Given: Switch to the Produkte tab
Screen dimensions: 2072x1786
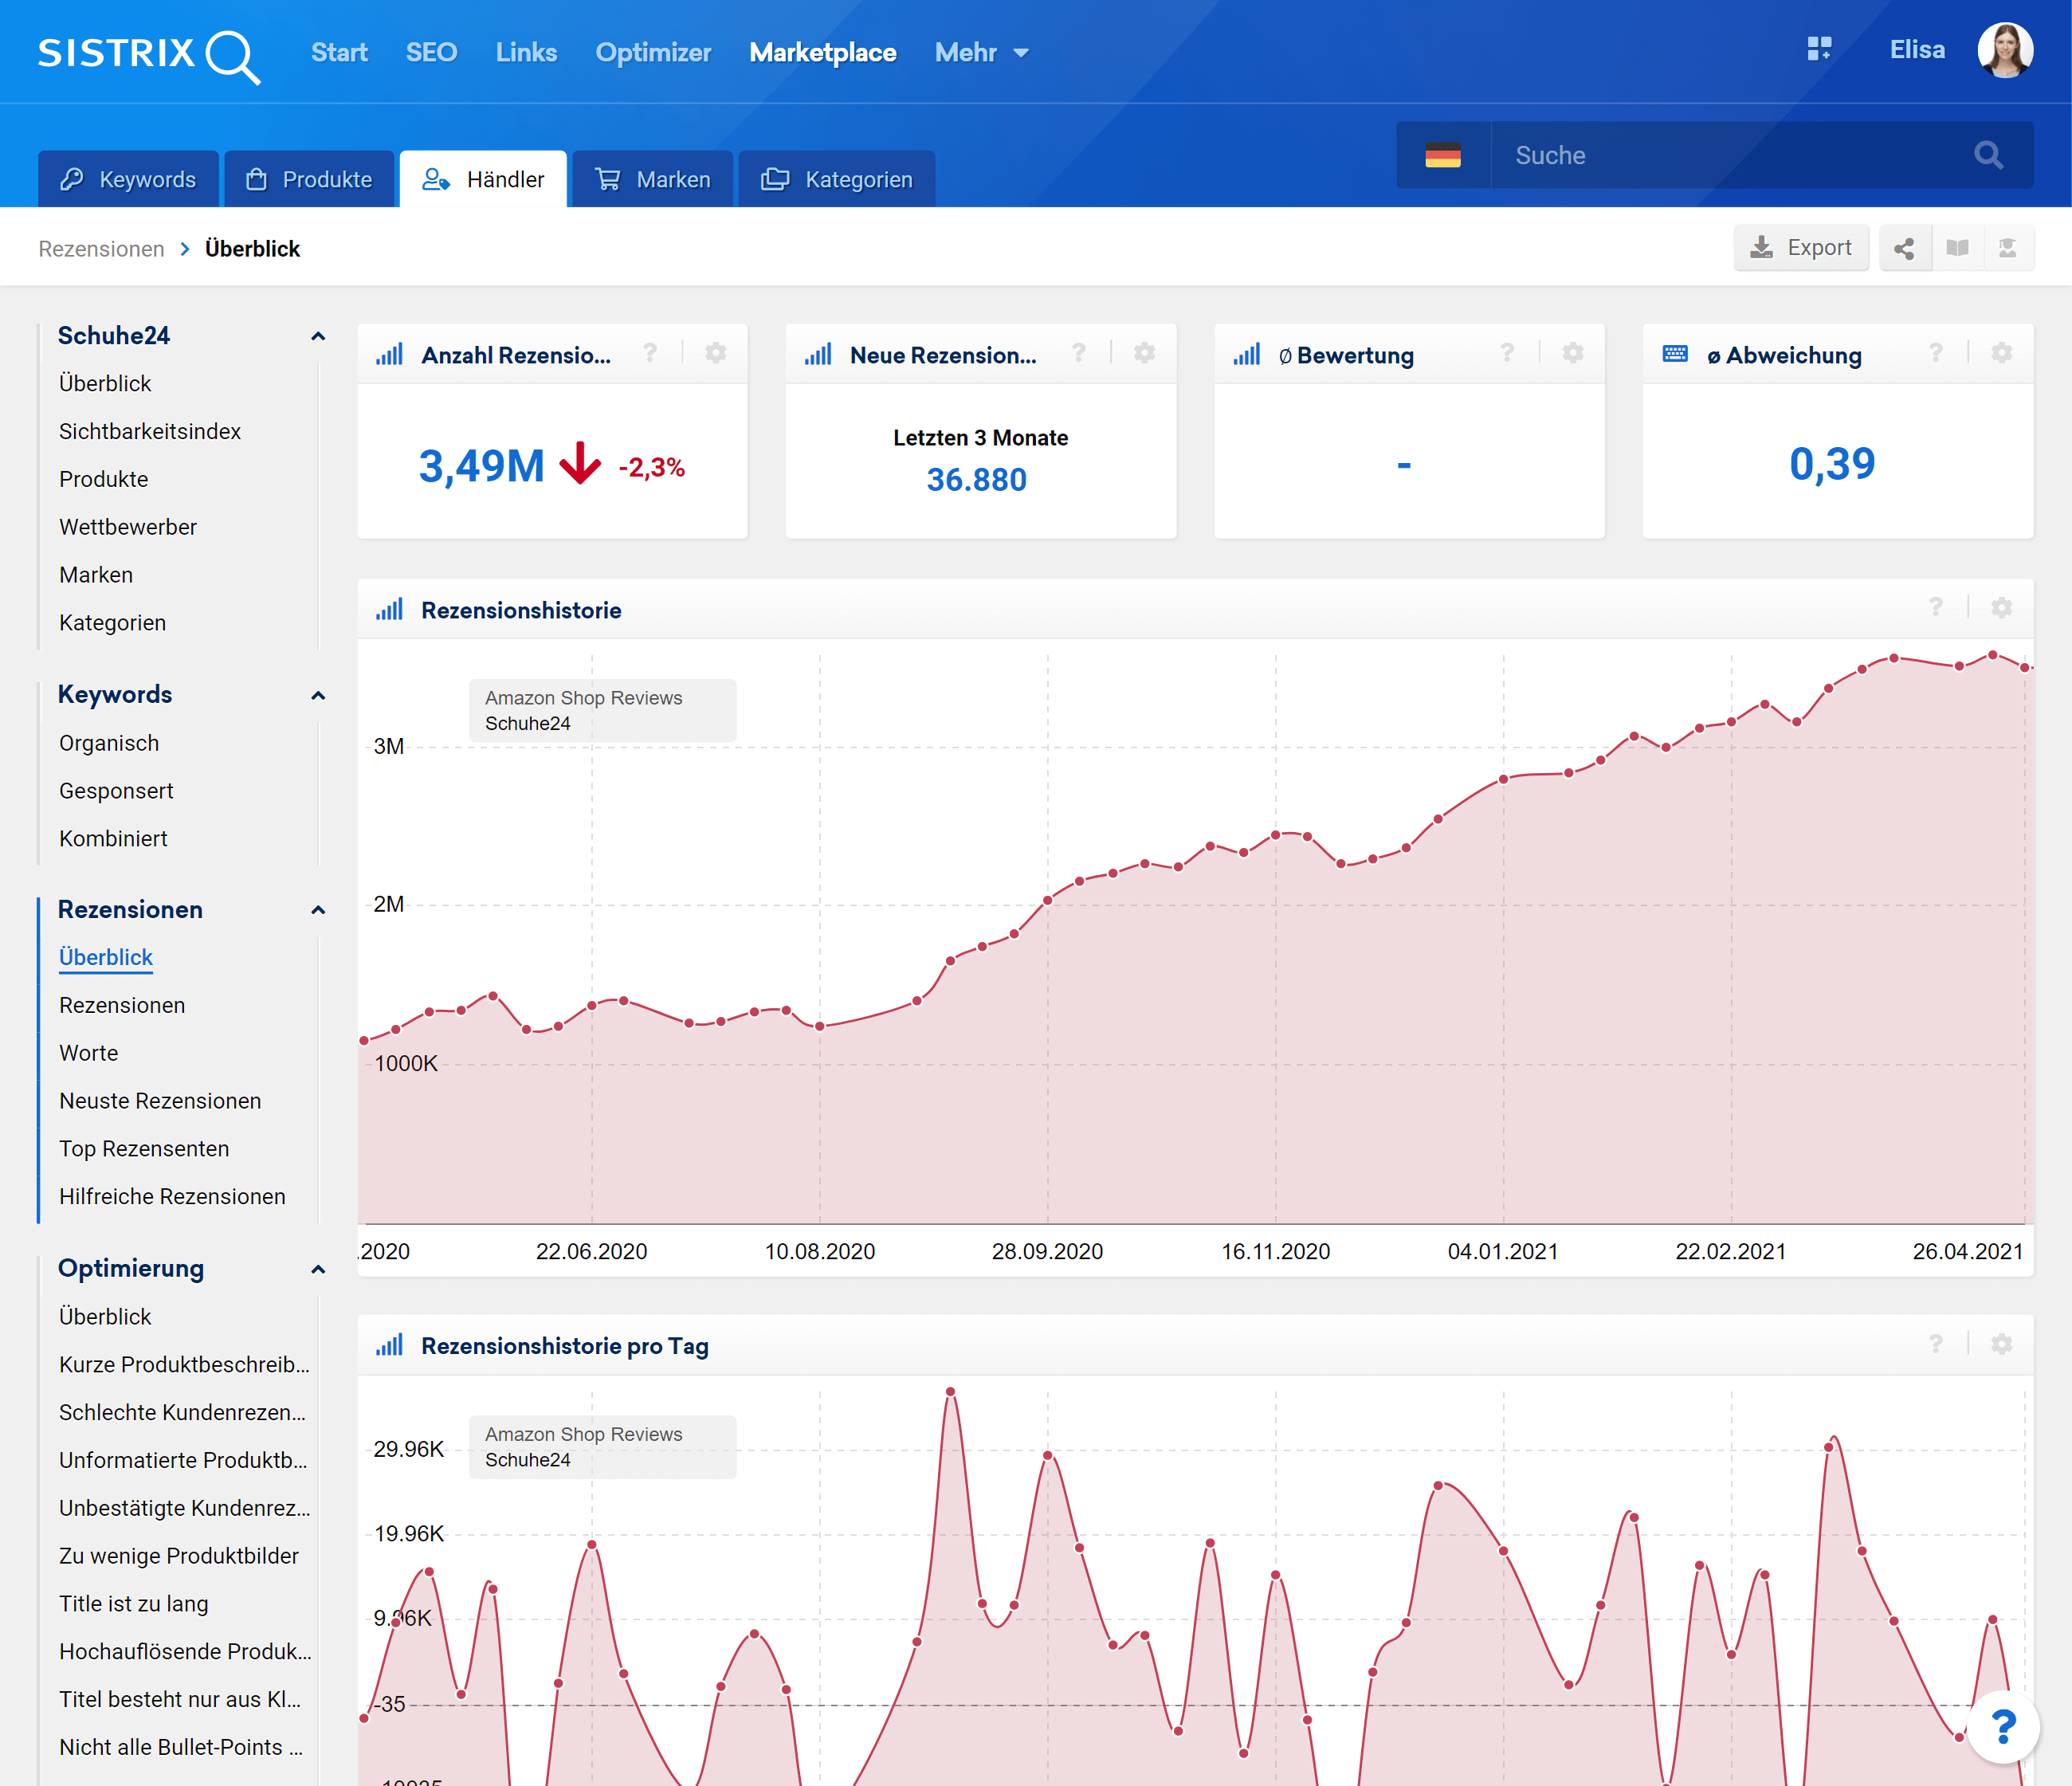Looking at the screenshot, I should click(x=310, y=179).
